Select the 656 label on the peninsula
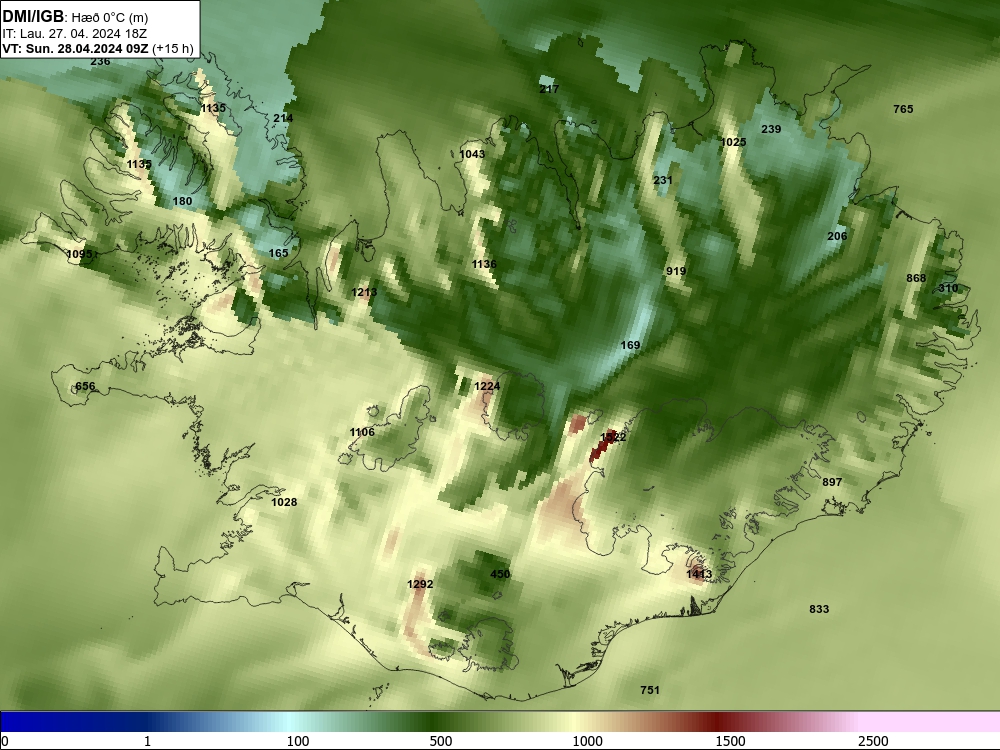The image size is (1000, 750). click(85, 386)
